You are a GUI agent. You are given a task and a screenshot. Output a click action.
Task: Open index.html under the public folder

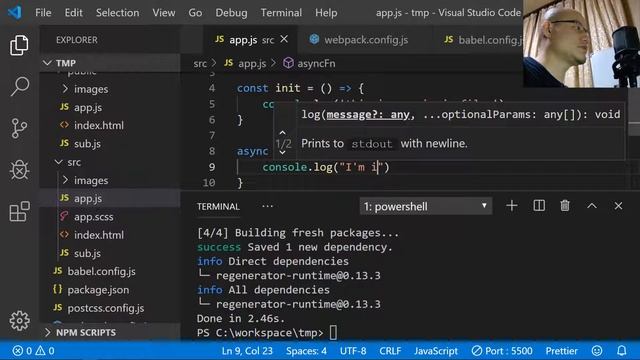tap(99, 125)
